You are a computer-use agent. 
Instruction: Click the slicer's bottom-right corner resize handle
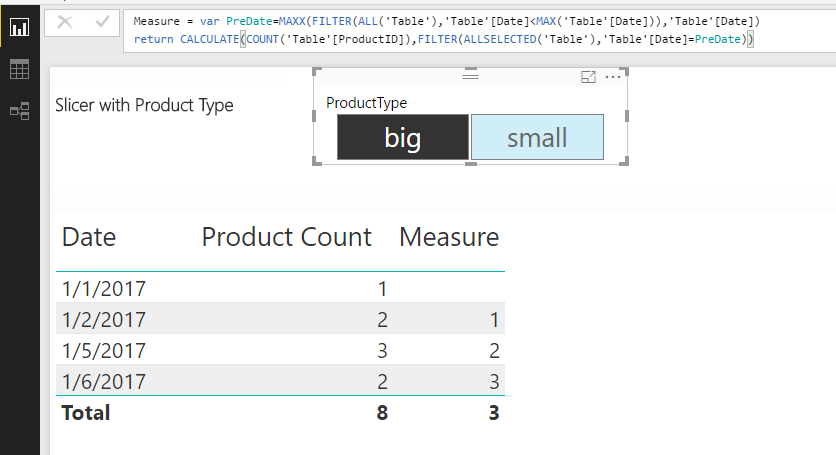coord(624,161)
